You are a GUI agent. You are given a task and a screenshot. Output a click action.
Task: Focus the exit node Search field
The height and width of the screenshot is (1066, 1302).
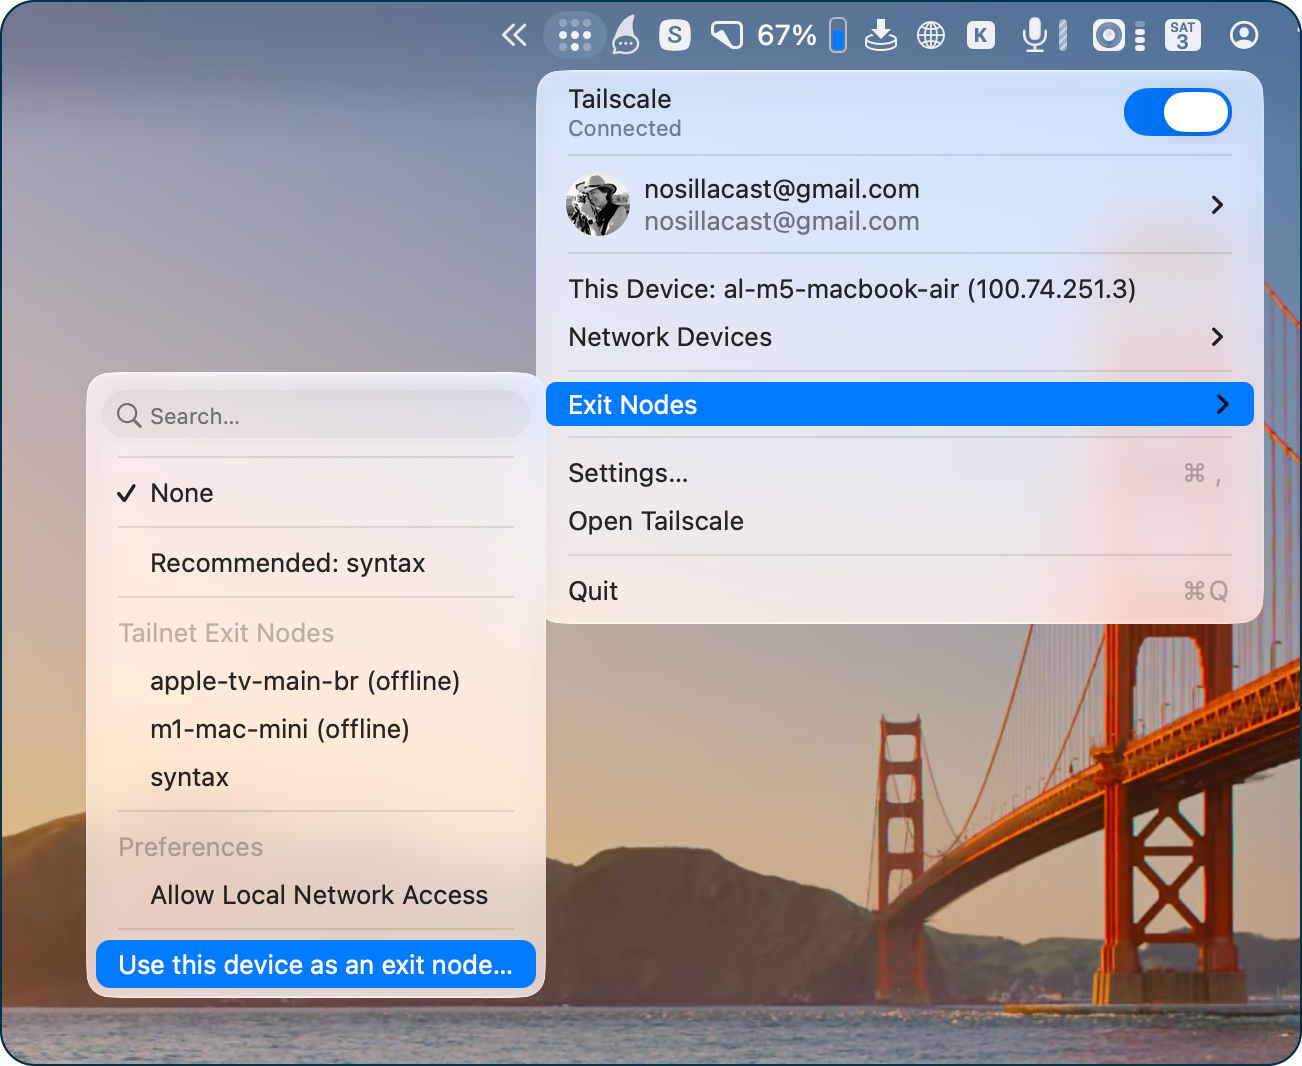point(316,415)
